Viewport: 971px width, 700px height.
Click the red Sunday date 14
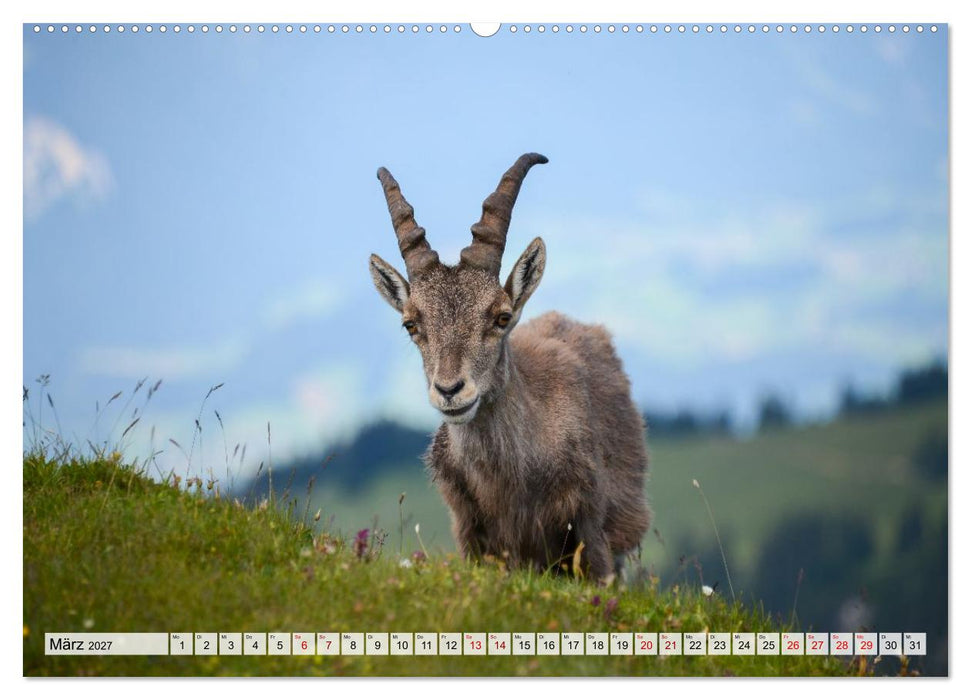(499, 644)
